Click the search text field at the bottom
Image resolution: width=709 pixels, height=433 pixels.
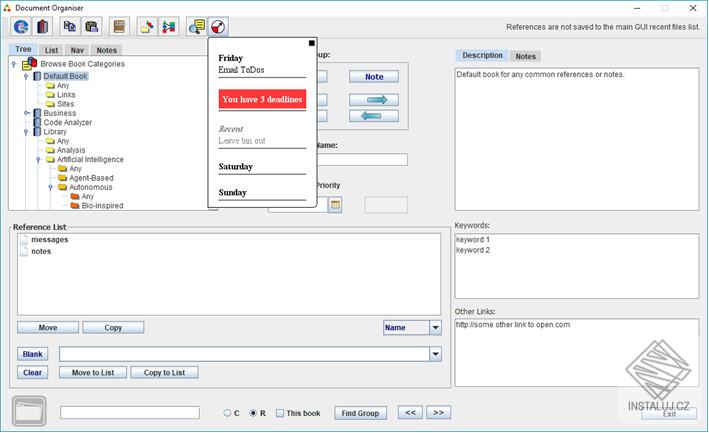point(130,412)
